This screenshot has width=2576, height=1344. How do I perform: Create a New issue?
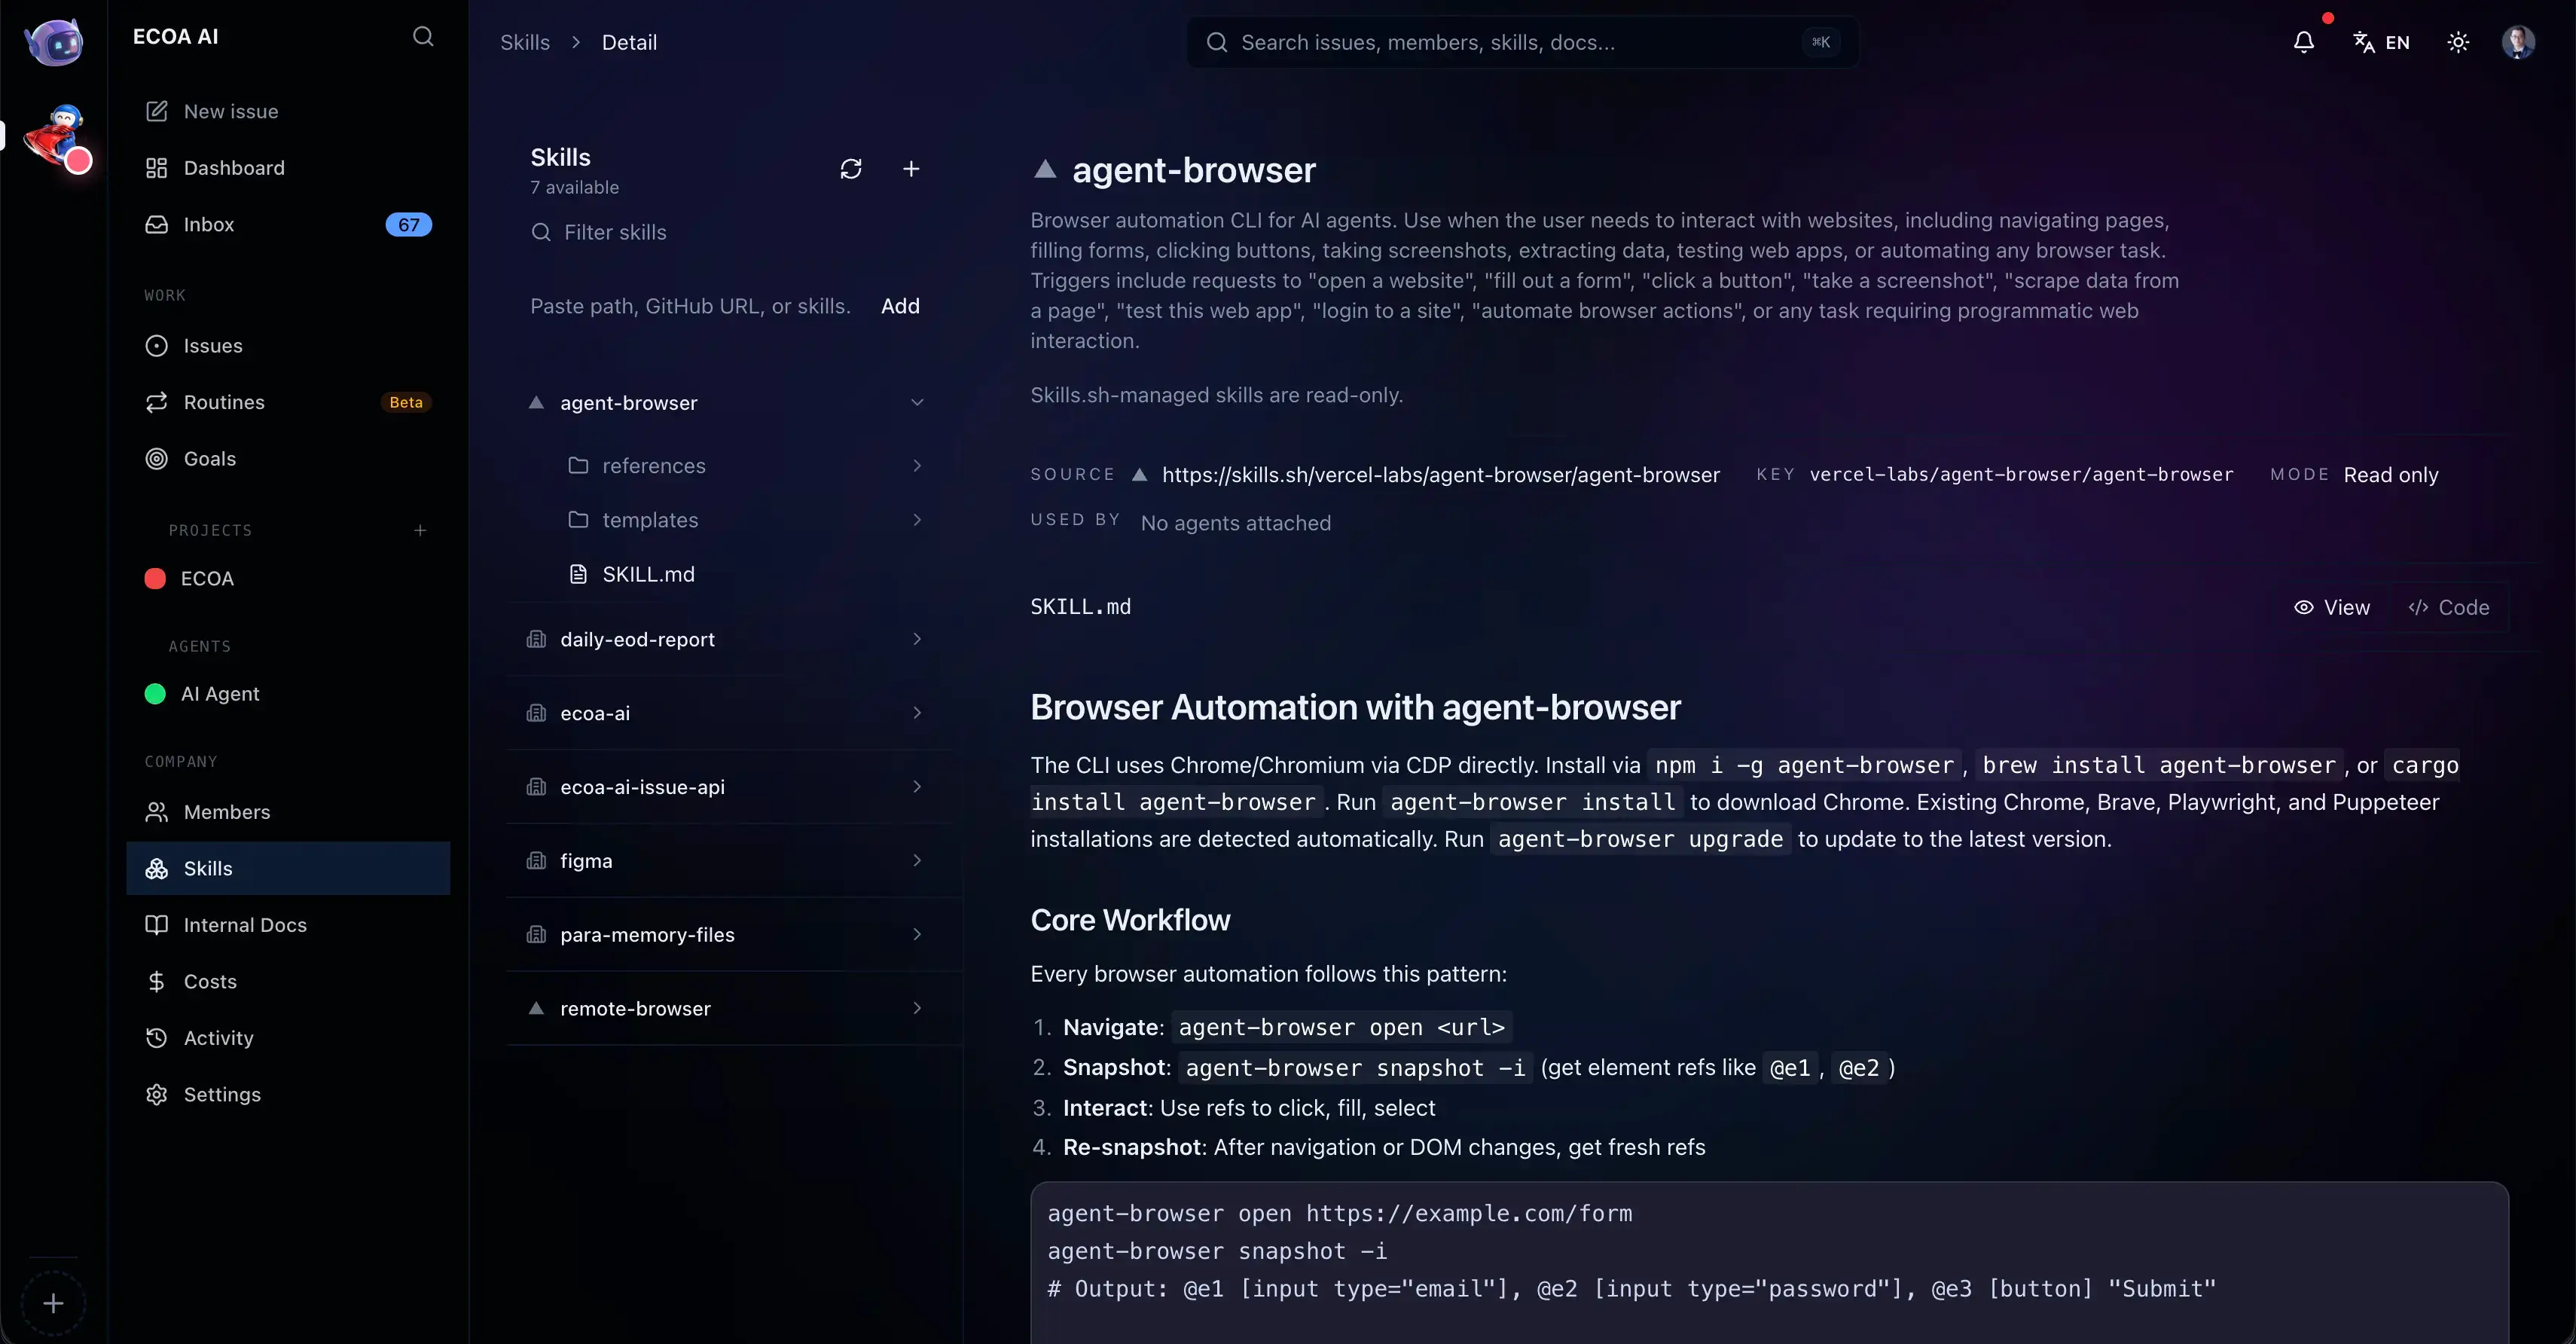[x=288, y=111]
